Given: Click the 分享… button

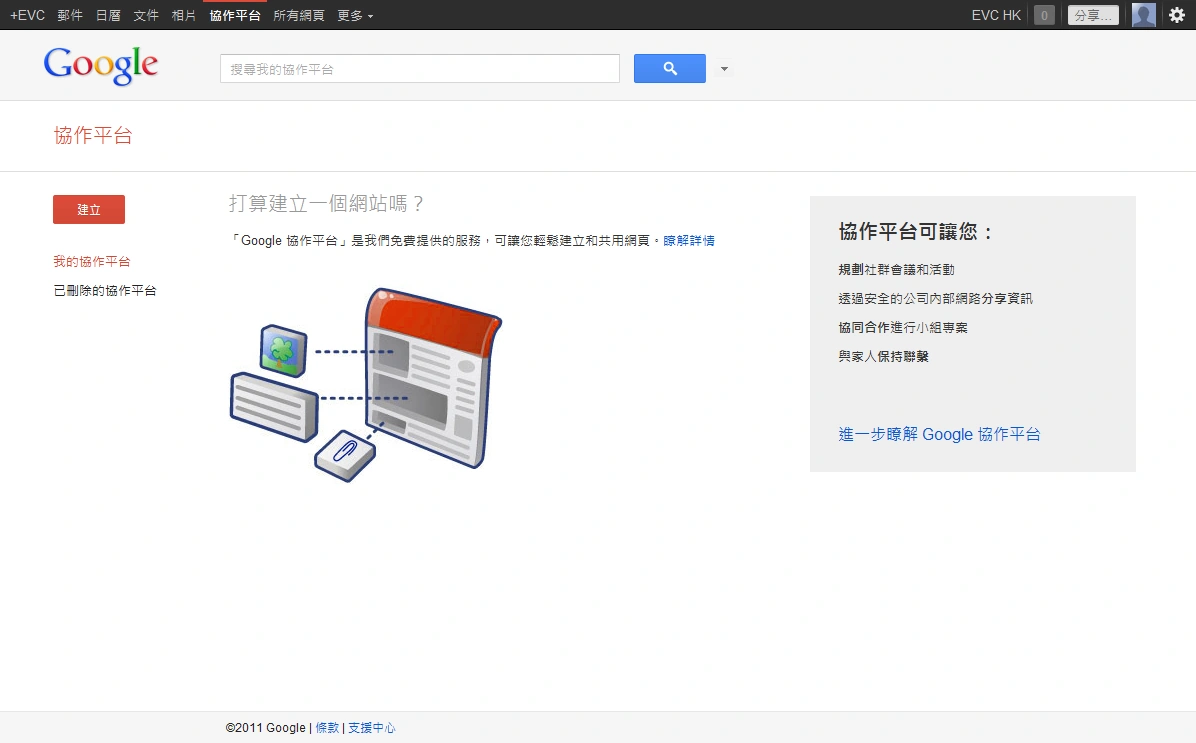Looking at the screenshot, I should pos(1093,15).
